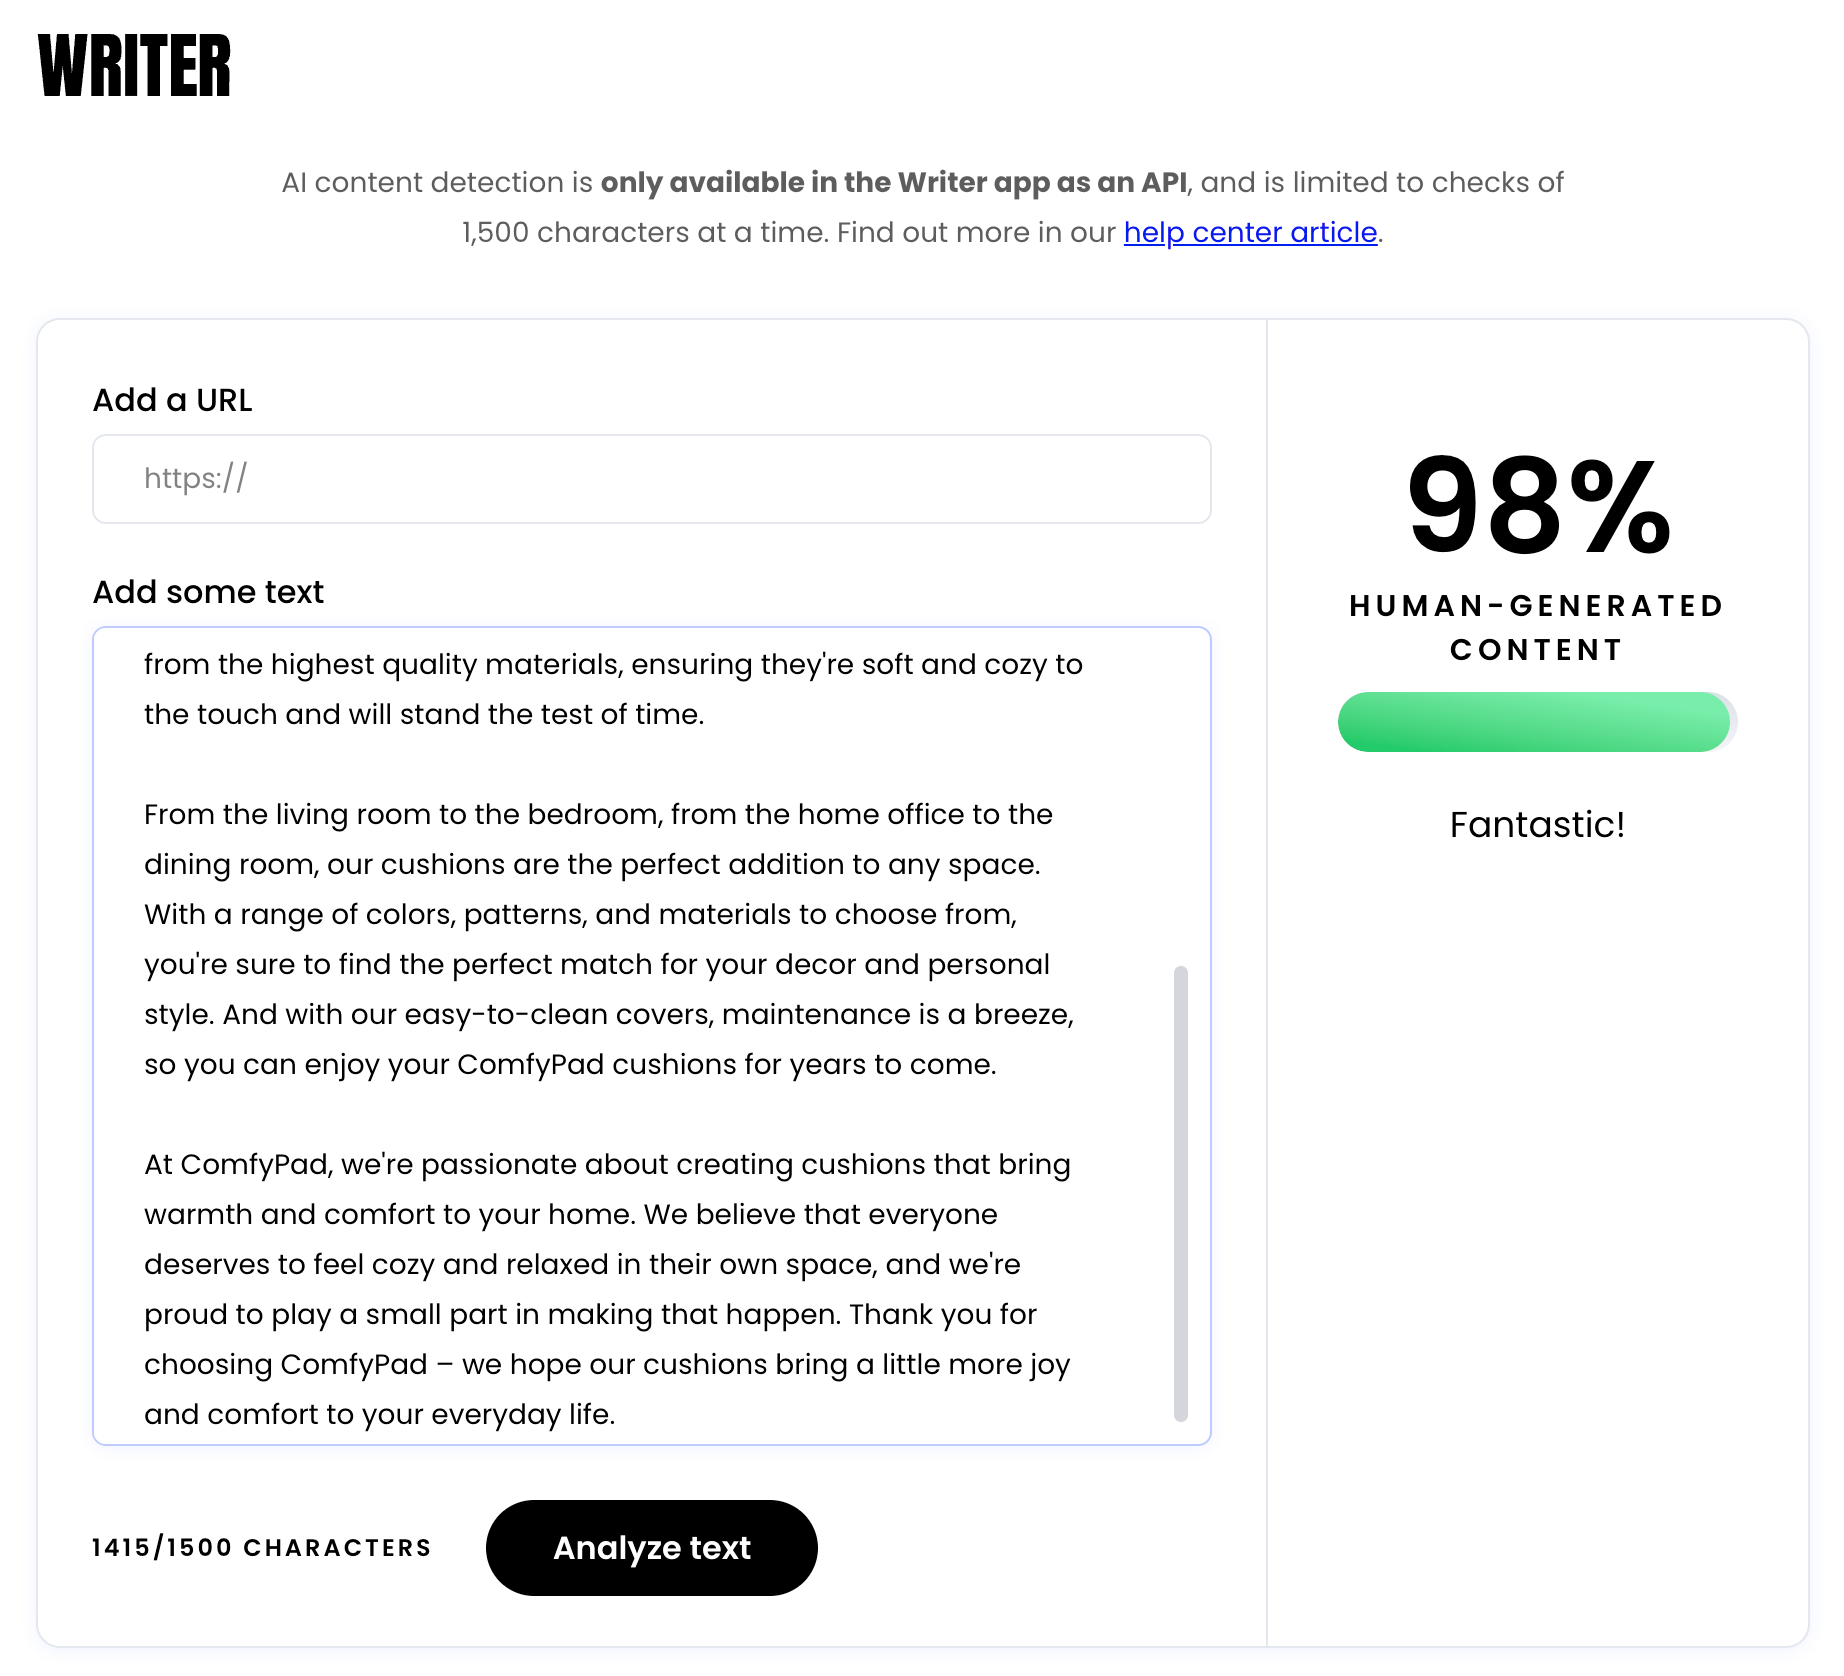Screen dimensions: 1844x1676
Task: Click the line 'the touch and will stand'
Action: [x=424, y=714]
